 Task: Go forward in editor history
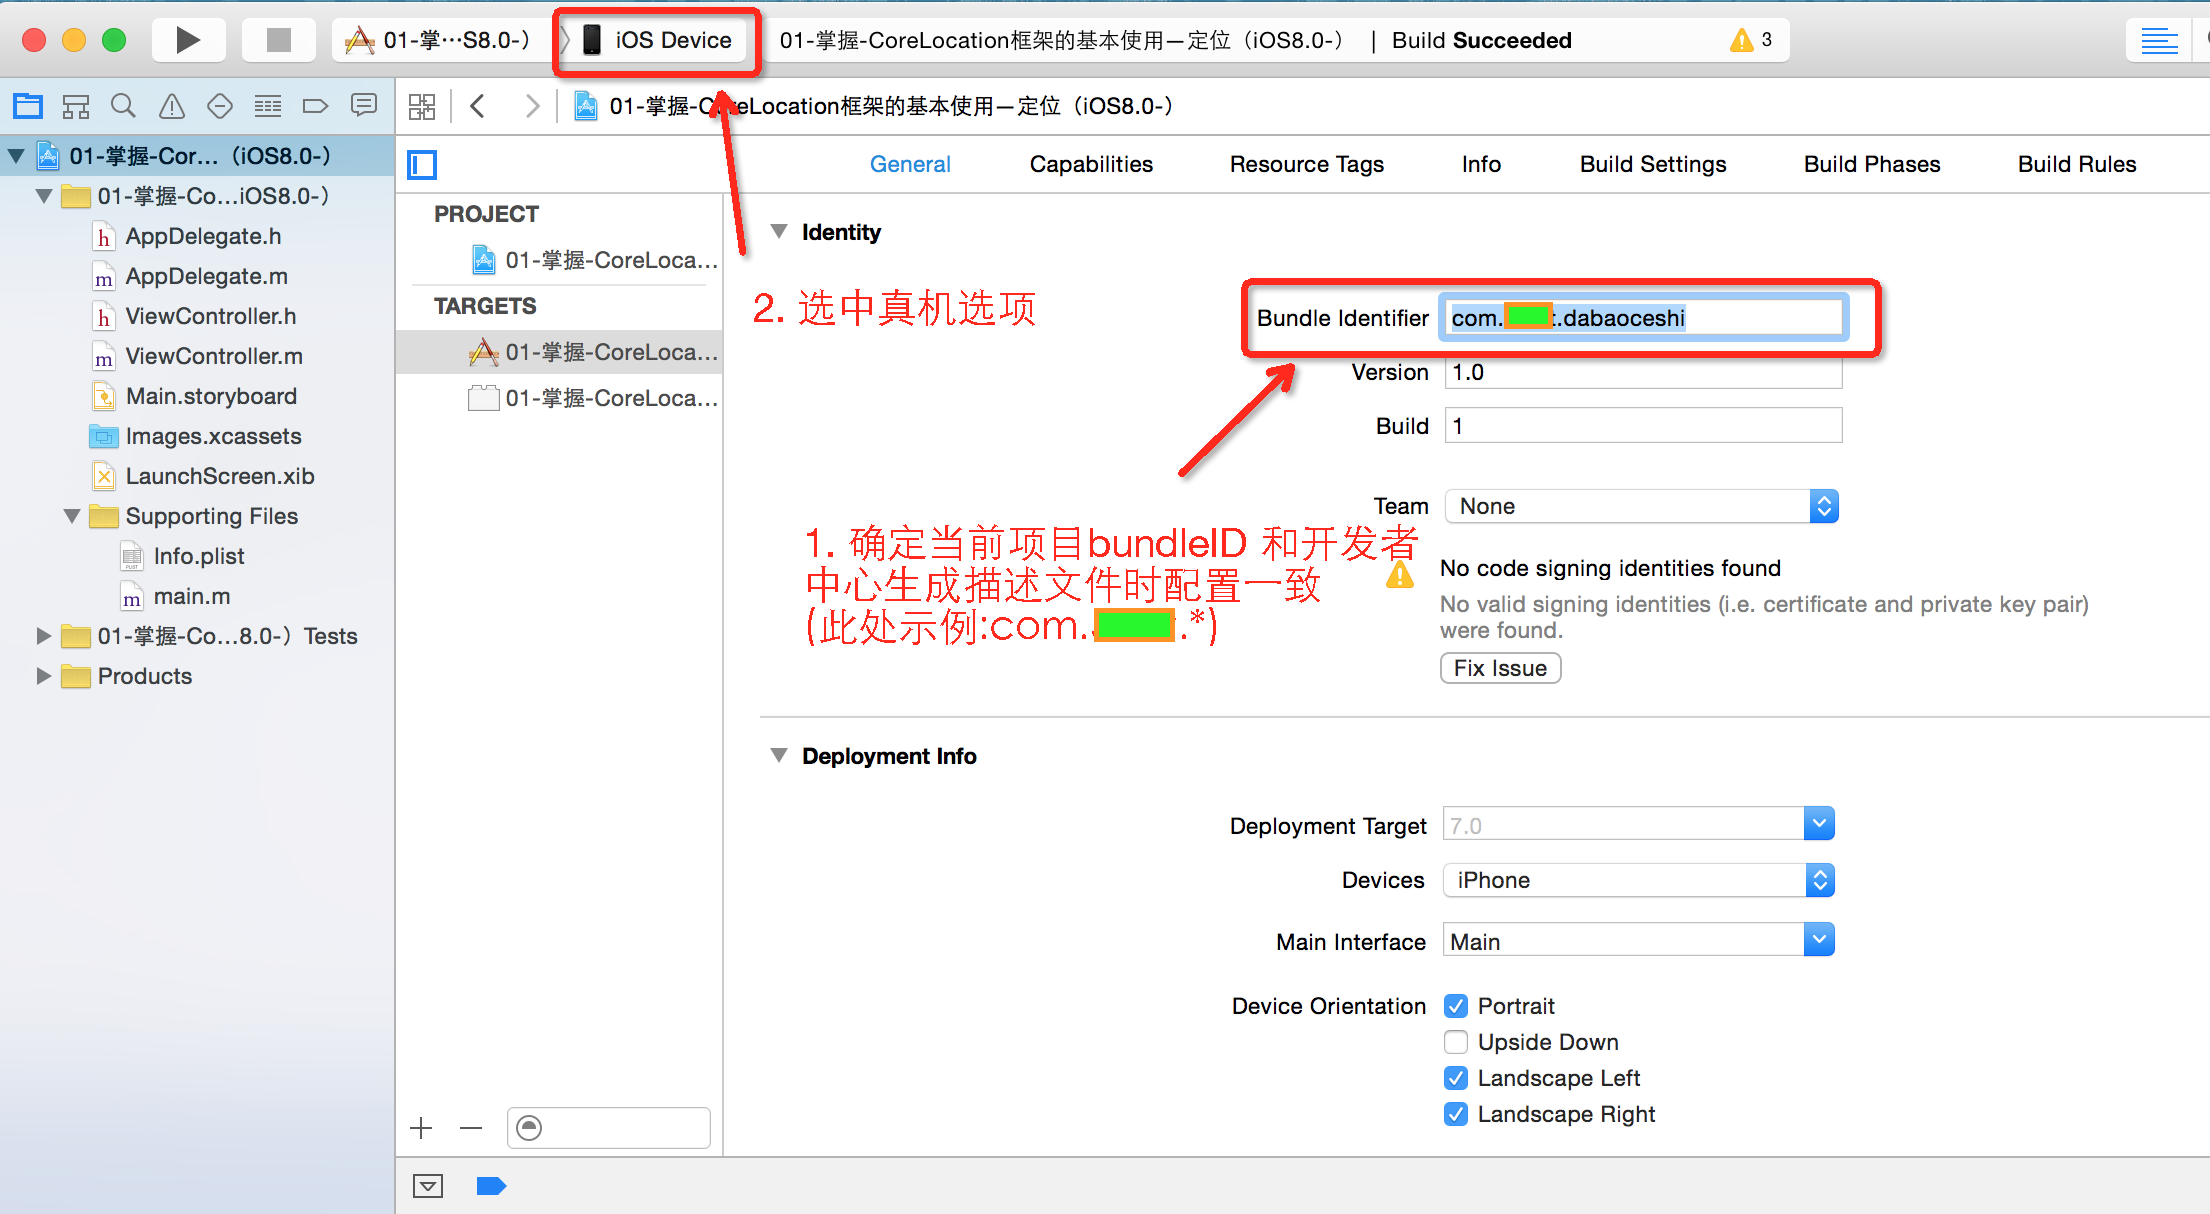(x=532, y=106)
